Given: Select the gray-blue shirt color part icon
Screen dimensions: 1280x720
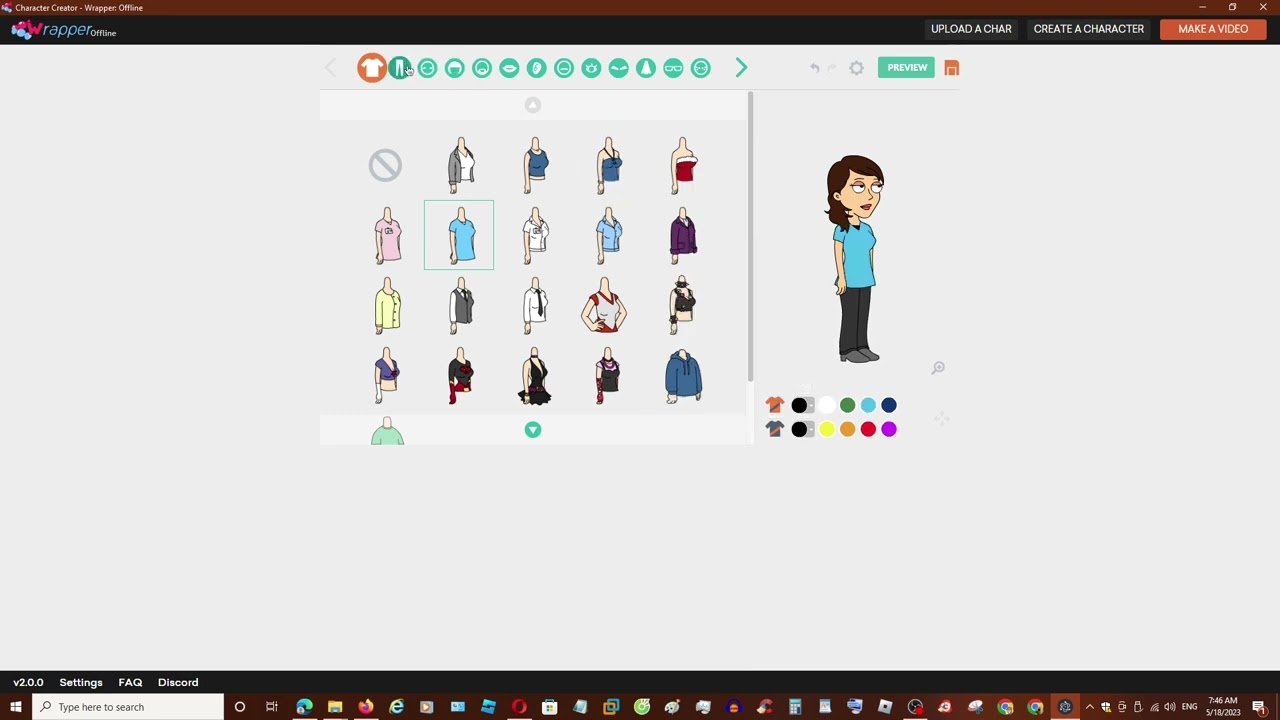Looking at the screenshot, I should 775,429.
